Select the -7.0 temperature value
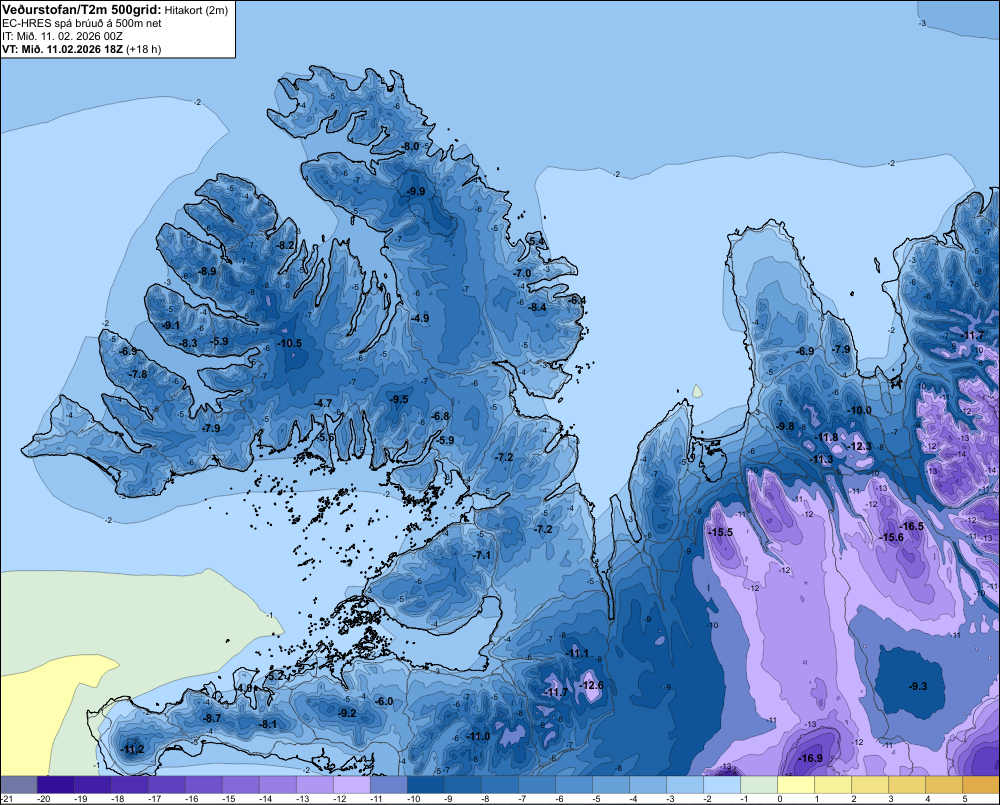The image size is (1000, 805). tap(522, 273)
